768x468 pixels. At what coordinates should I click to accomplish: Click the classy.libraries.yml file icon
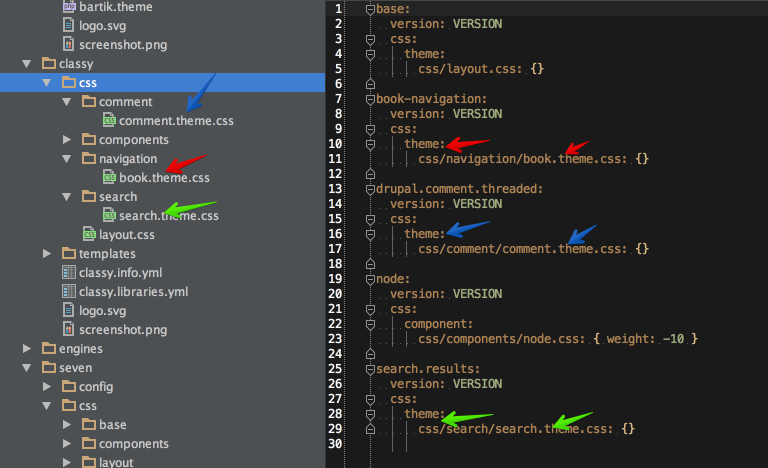69,291
